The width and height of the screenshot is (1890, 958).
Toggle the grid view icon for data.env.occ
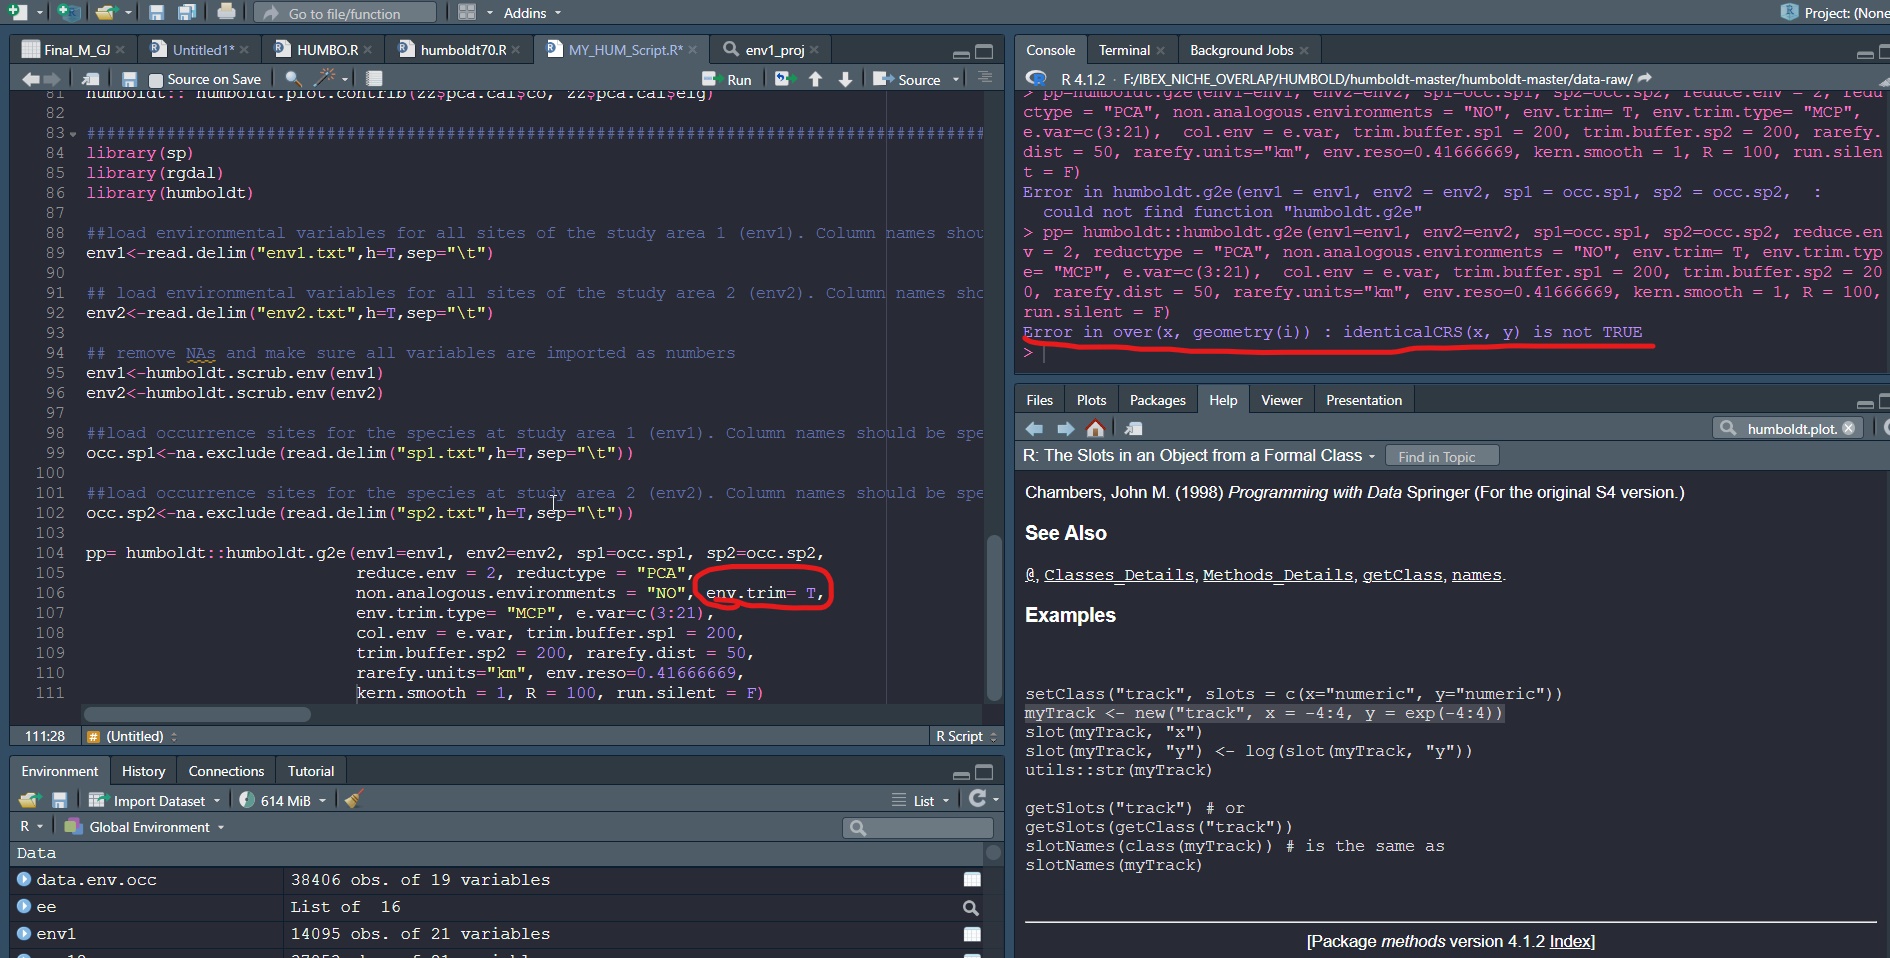tap(971, 880)
